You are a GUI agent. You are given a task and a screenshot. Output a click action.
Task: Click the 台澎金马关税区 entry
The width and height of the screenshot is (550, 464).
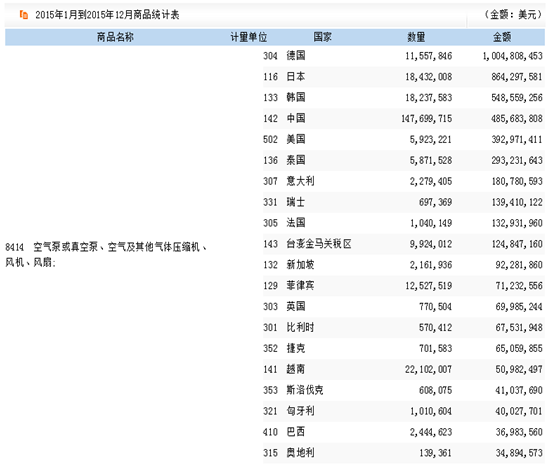tap(319, 244)
